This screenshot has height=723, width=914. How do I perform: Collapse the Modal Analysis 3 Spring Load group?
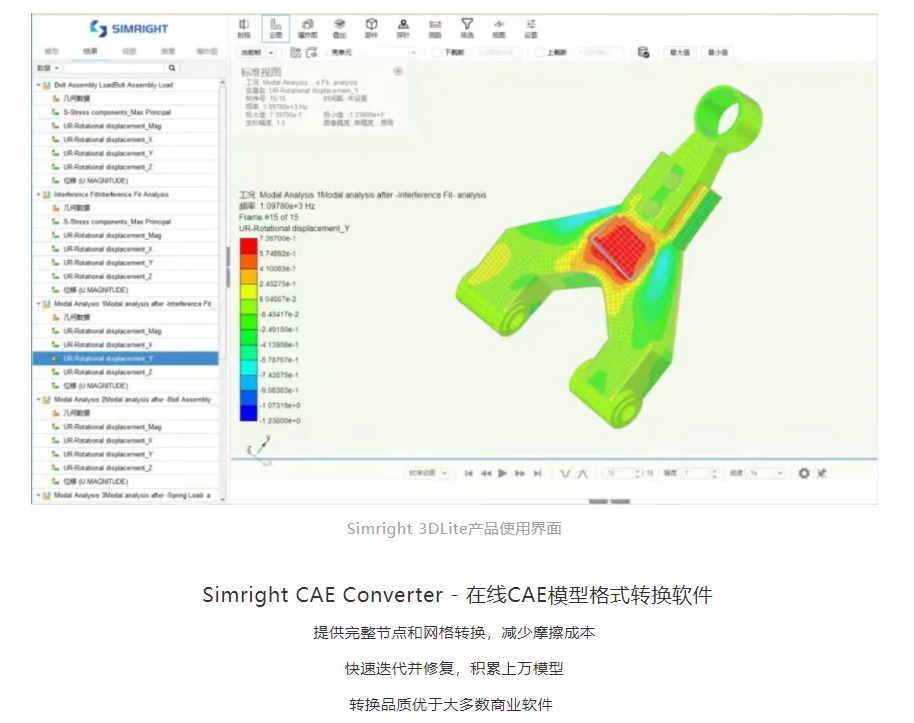coord(38,496)
